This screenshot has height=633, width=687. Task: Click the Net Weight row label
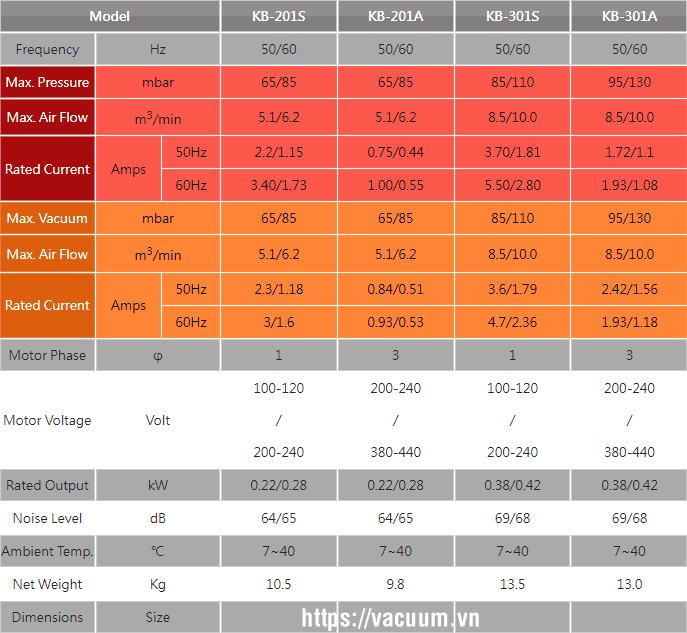(47, 584)
